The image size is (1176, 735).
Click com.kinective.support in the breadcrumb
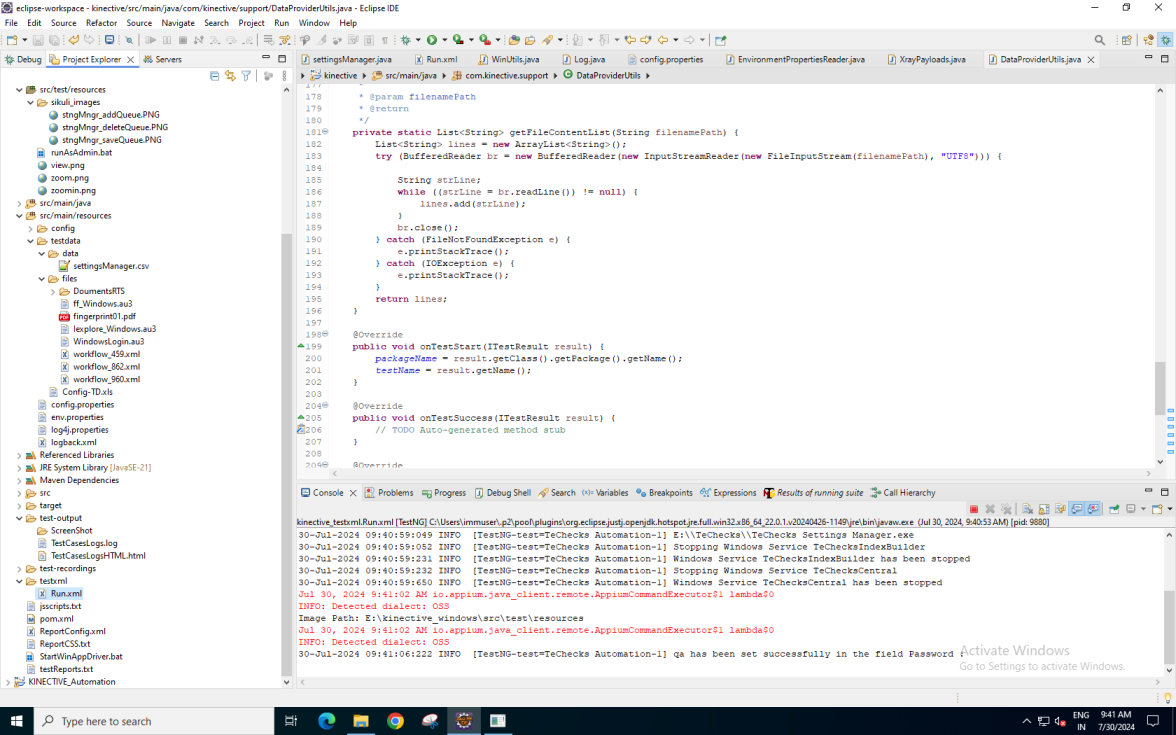click(x=507, y=76)
